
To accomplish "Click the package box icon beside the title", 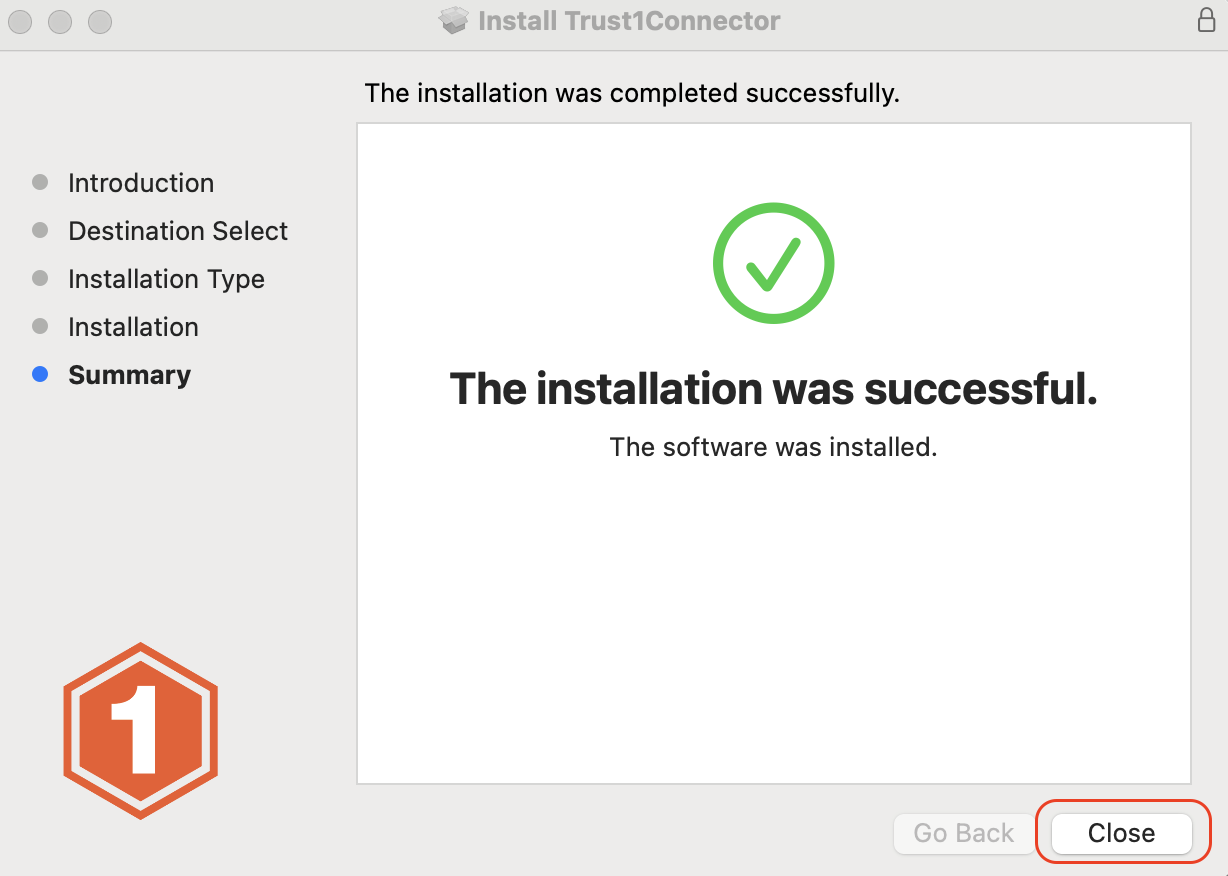I will coord(454,20).
